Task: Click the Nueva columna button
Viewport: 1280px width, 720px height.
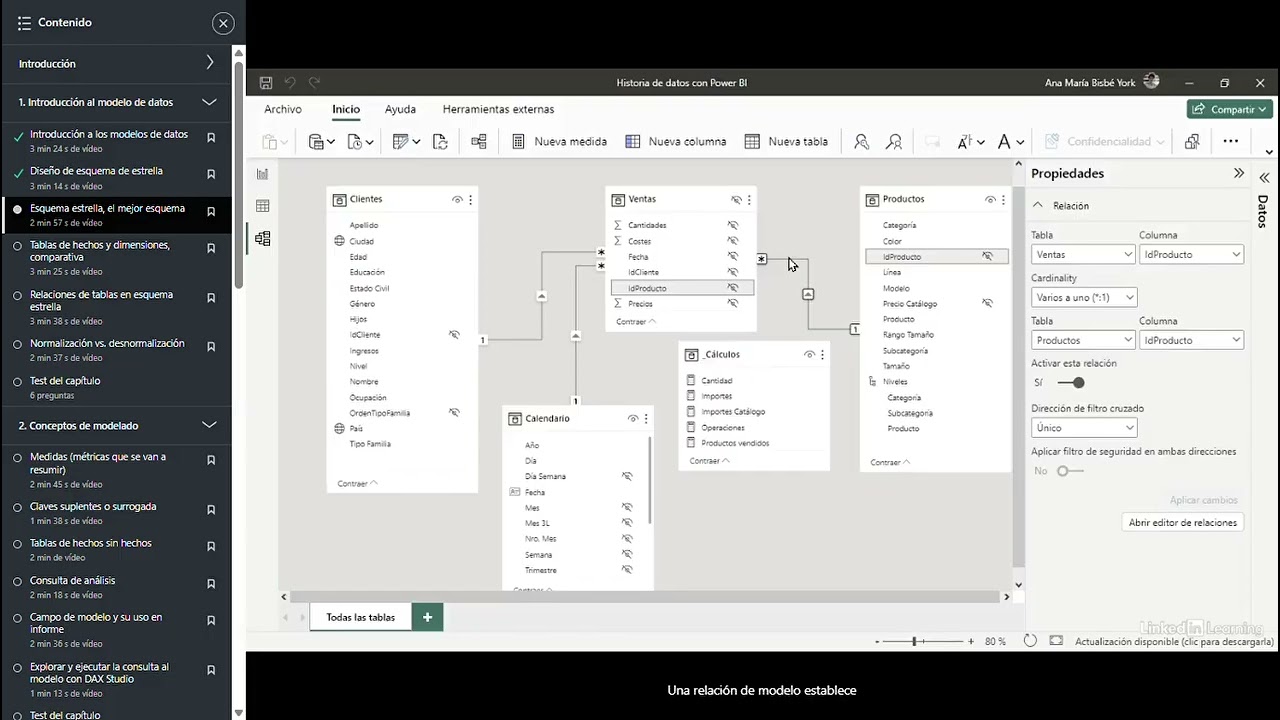Action: [x=675, y=142]
